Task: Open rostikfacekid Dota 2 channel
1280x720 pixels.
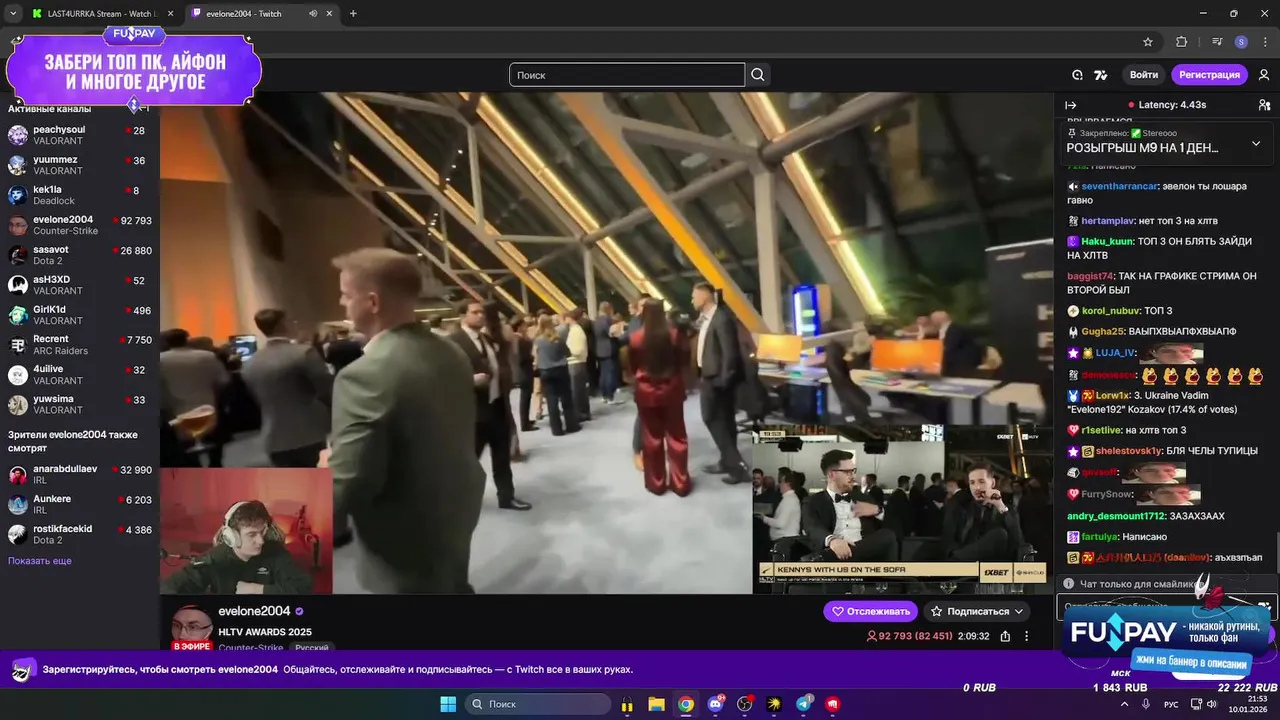Action: coord(80,534)
